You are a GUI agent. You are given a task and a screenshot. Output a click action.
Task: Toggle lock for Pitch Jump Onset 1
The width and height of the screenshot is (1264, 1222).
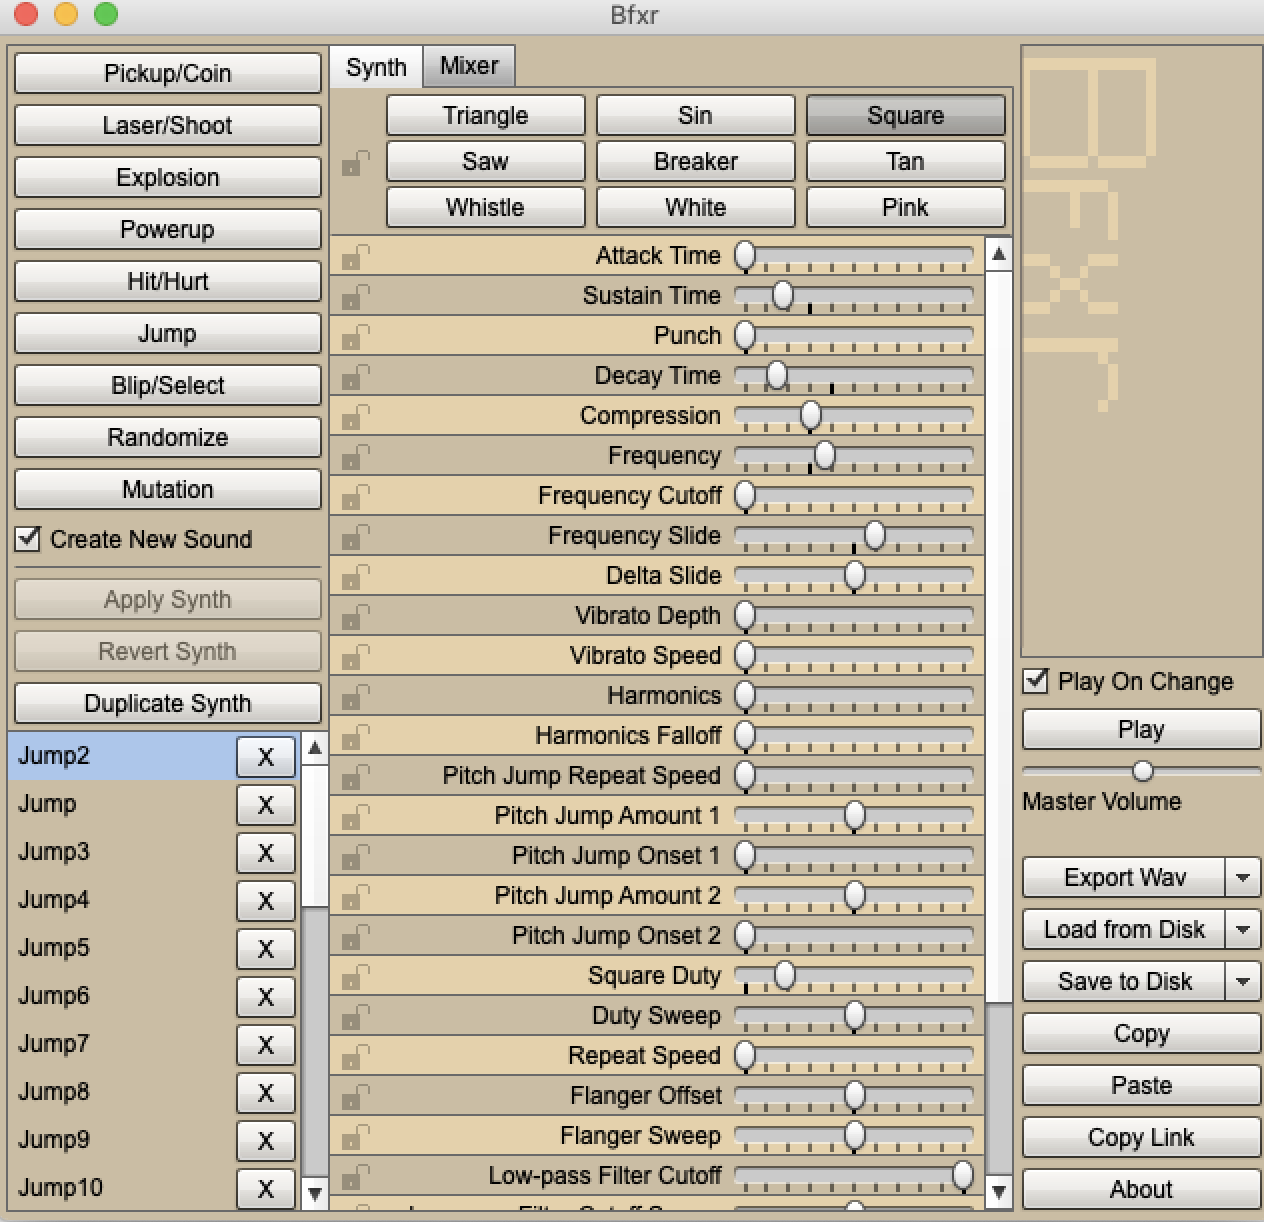pos(354,857)
